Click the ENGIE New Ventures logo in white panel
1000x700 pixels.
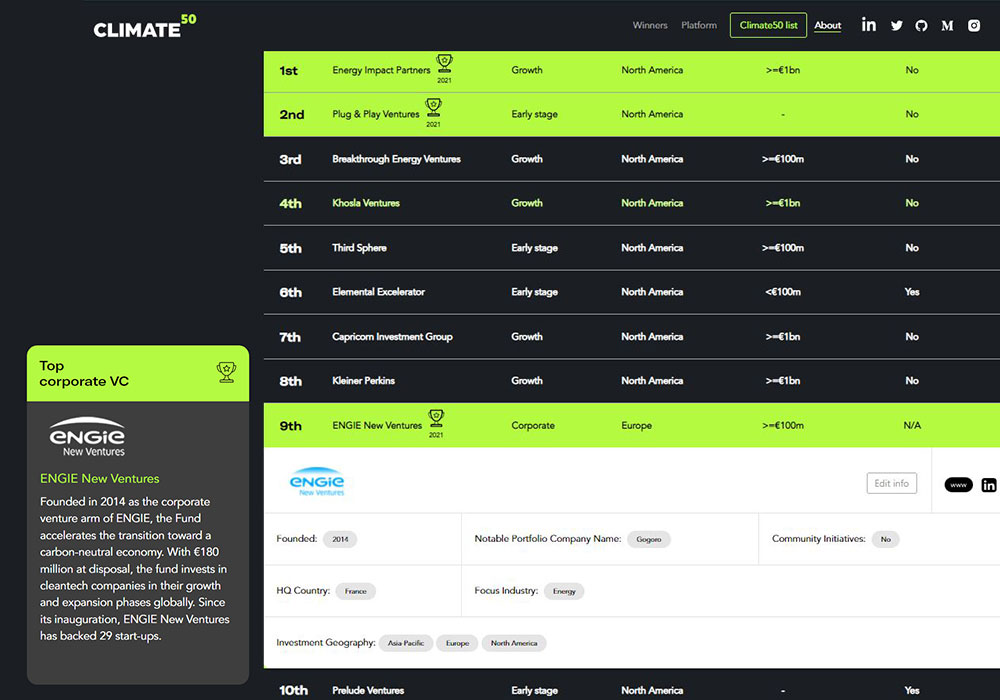(317, 481)
